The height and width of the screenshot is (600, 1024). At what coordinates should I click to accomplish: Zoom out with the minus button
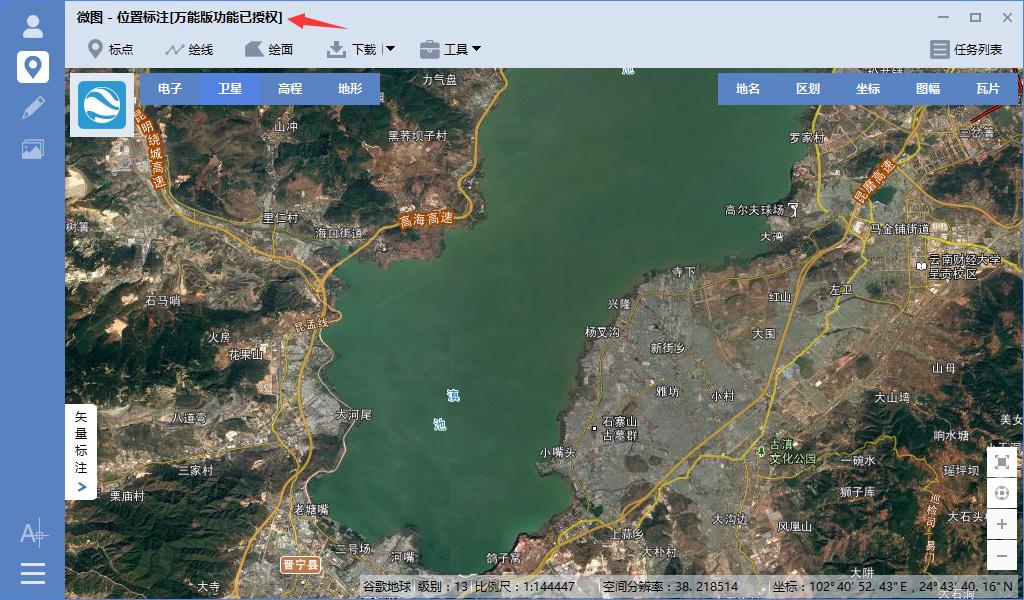click(1001, 556)
